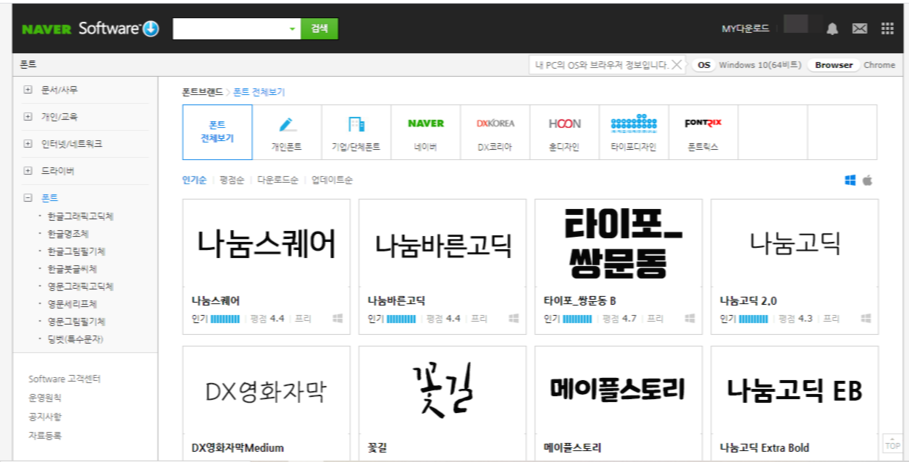Close the OS info tooltip
Viewport: 909px width, 462px height.
pos(676,65)
